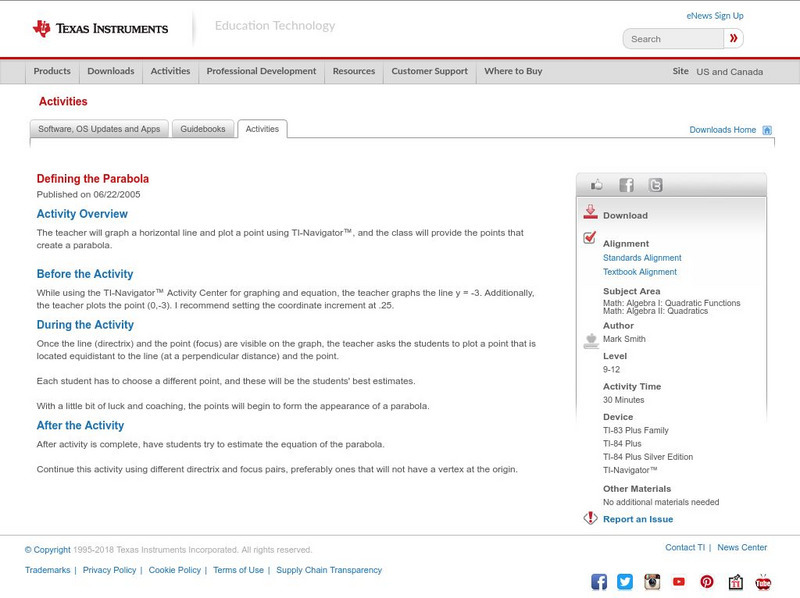The image size is (800, 598).
Task: Switch to Software, OS Updates and Apps tab
Action: (x=99, y=129)
